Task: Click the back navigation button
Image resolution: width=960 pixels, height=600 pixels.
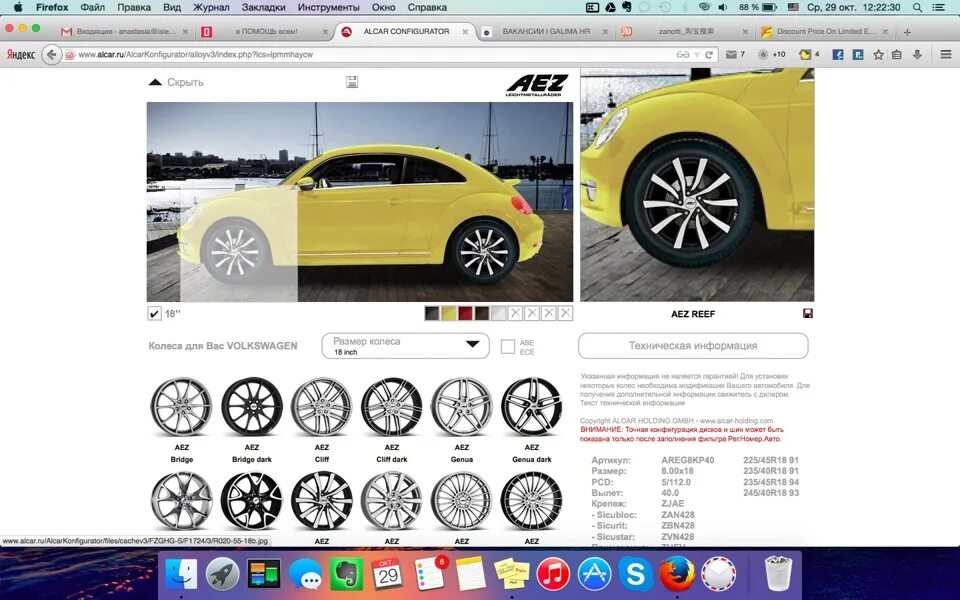Action: click(x=51, y=54)
